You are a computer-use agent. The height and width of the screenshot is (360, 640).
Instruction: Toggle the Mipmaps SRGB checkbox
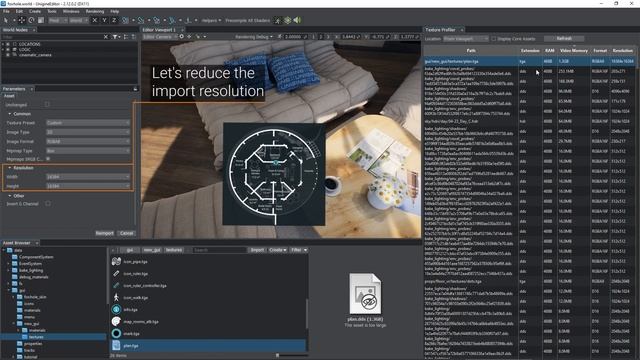click(48, 159)
